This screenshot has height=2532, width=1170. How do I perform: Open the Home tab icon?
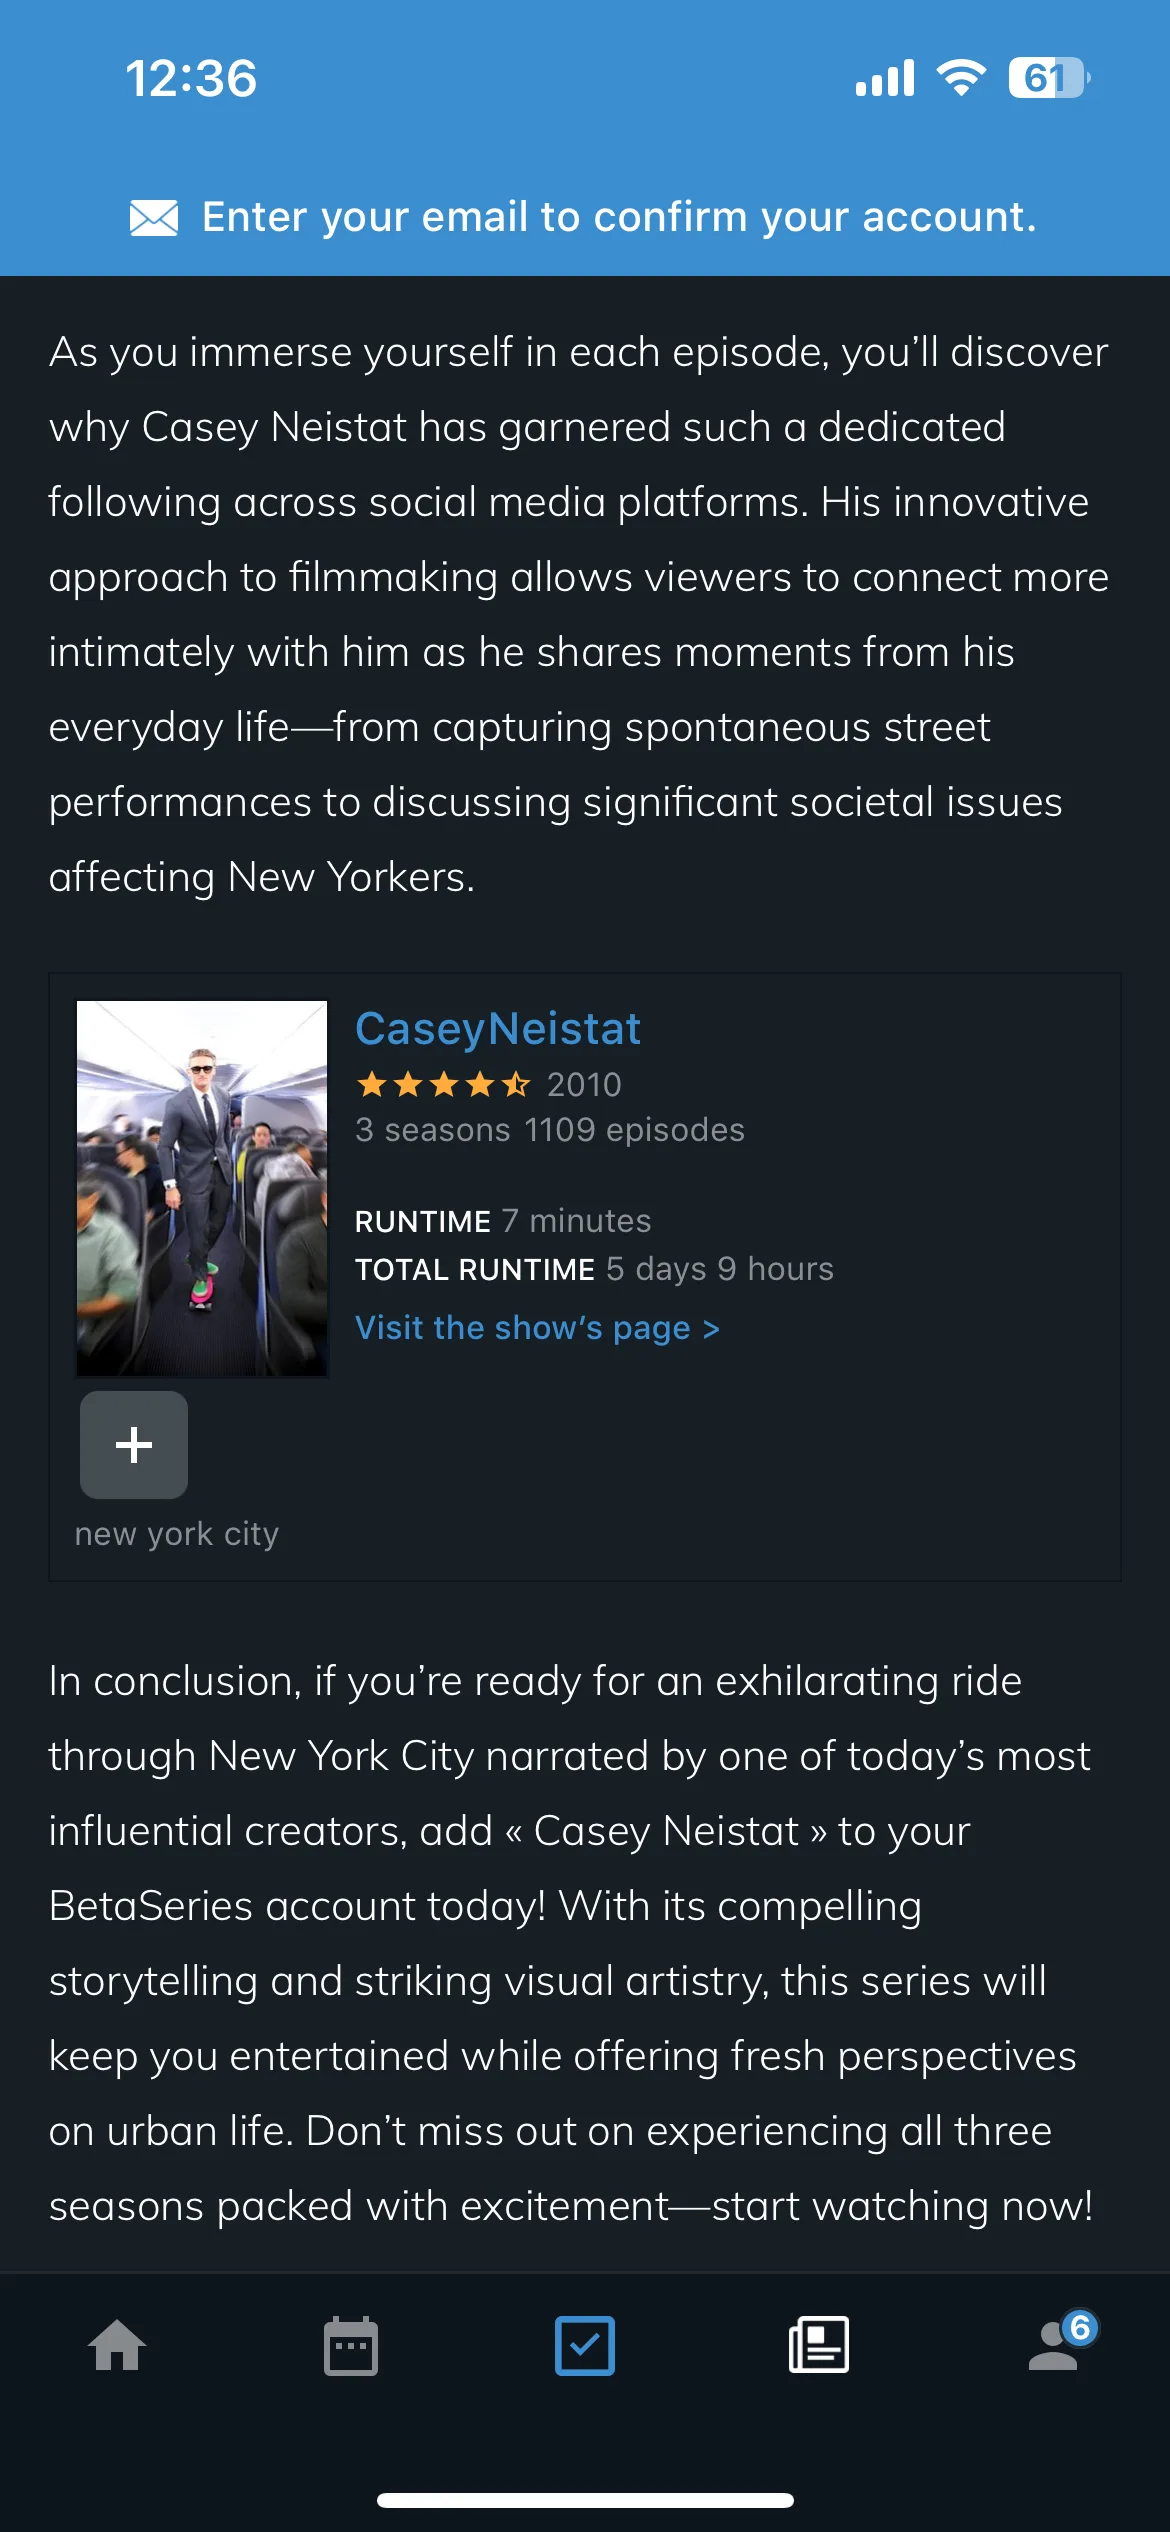(x=117, y=2345)
